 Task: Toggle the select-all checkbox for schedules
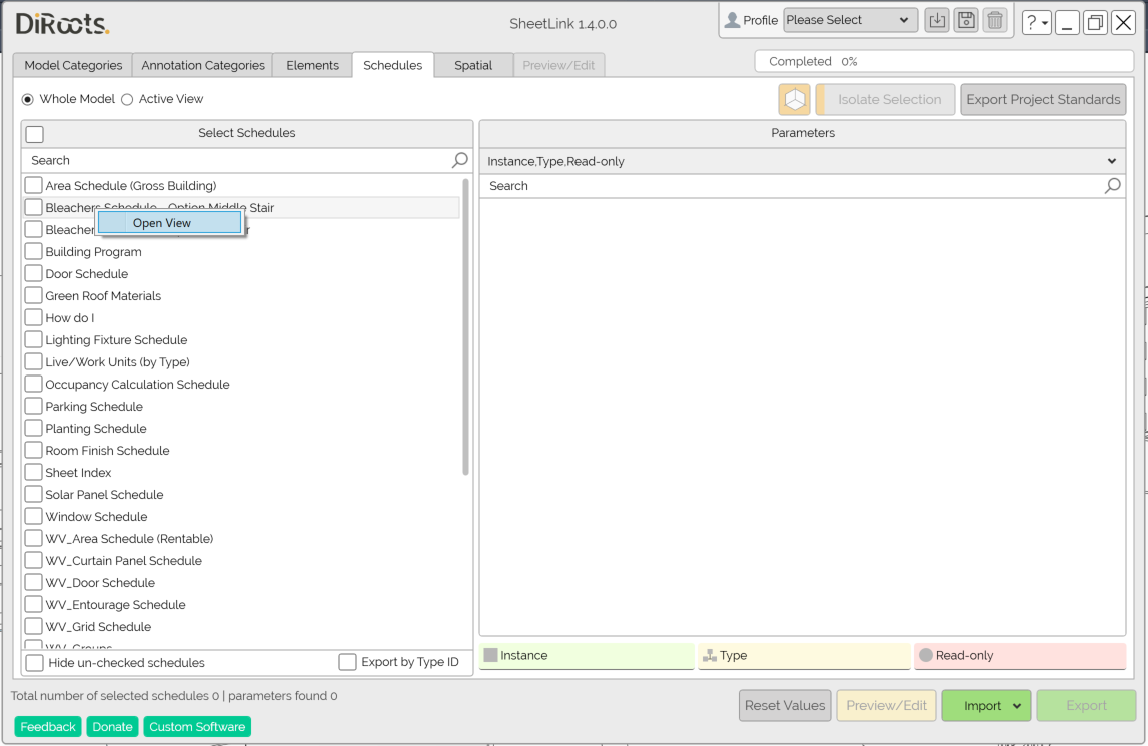point(33,133)
